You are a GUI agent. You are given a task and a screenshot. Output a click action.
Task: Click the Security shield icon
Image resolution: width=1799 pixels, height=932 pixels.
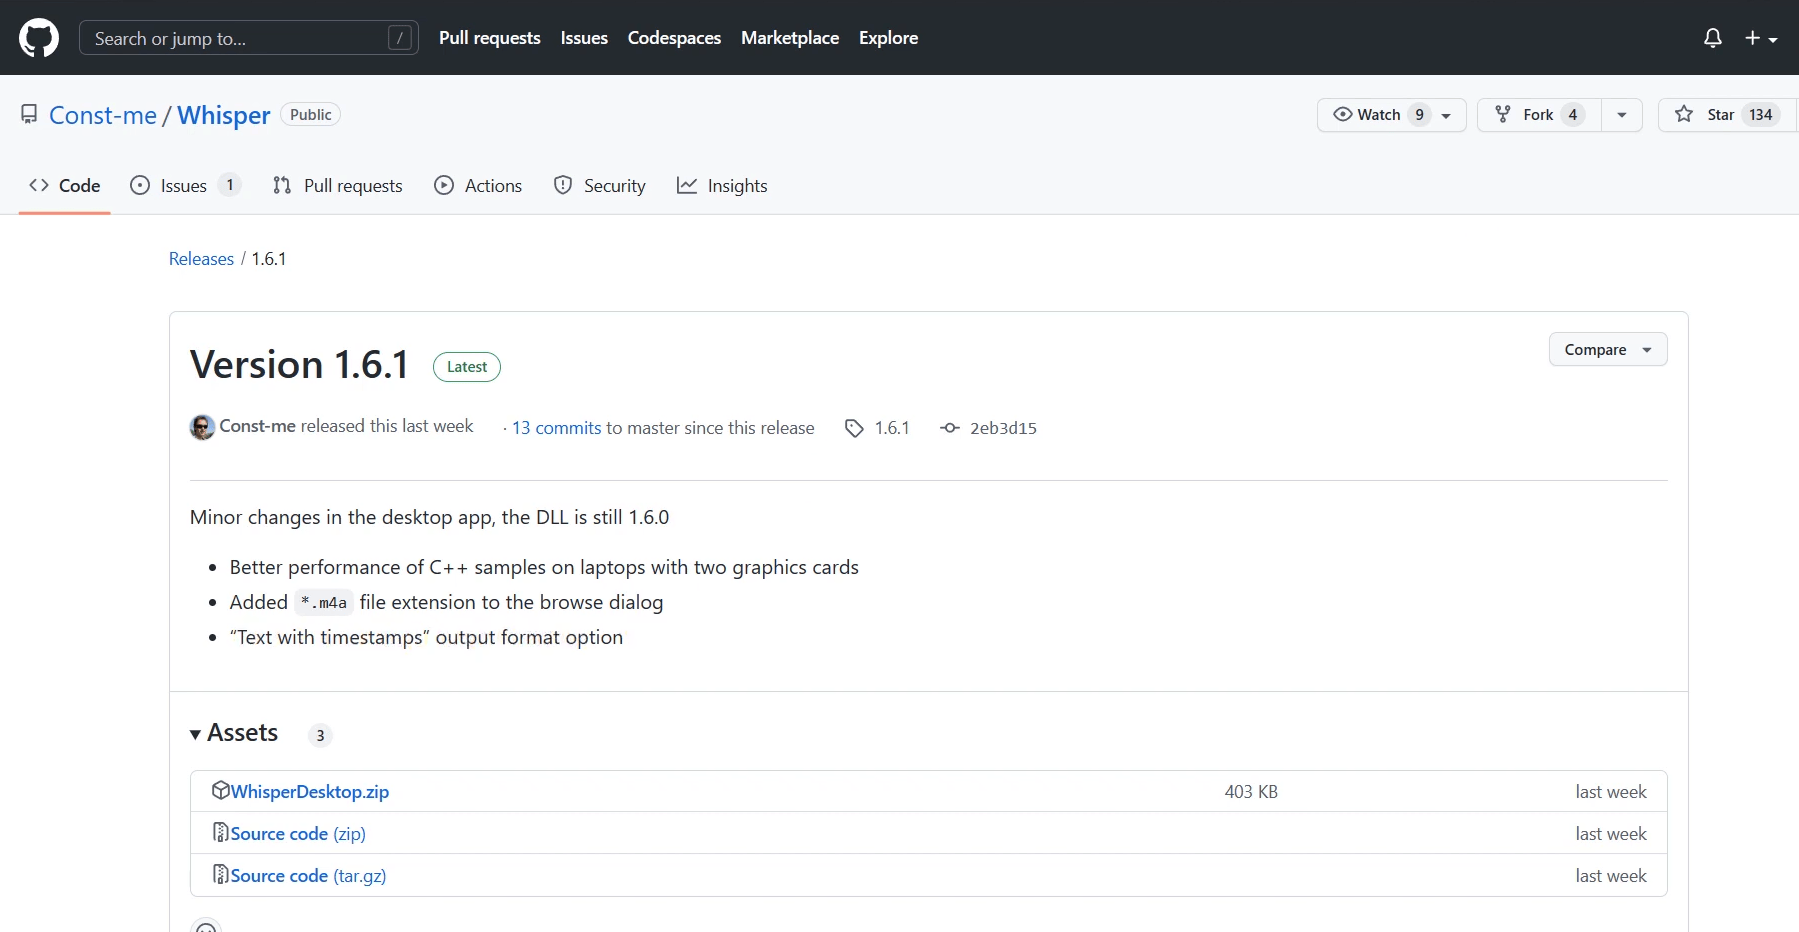coord(563,185)
